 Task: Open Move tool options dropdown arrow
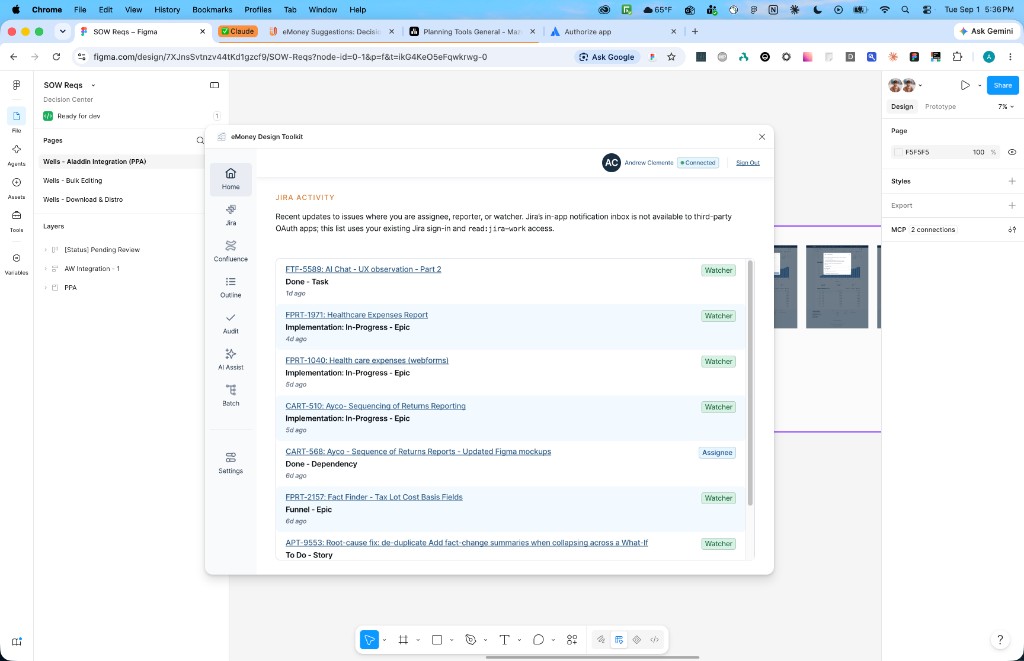coord(384,640)
